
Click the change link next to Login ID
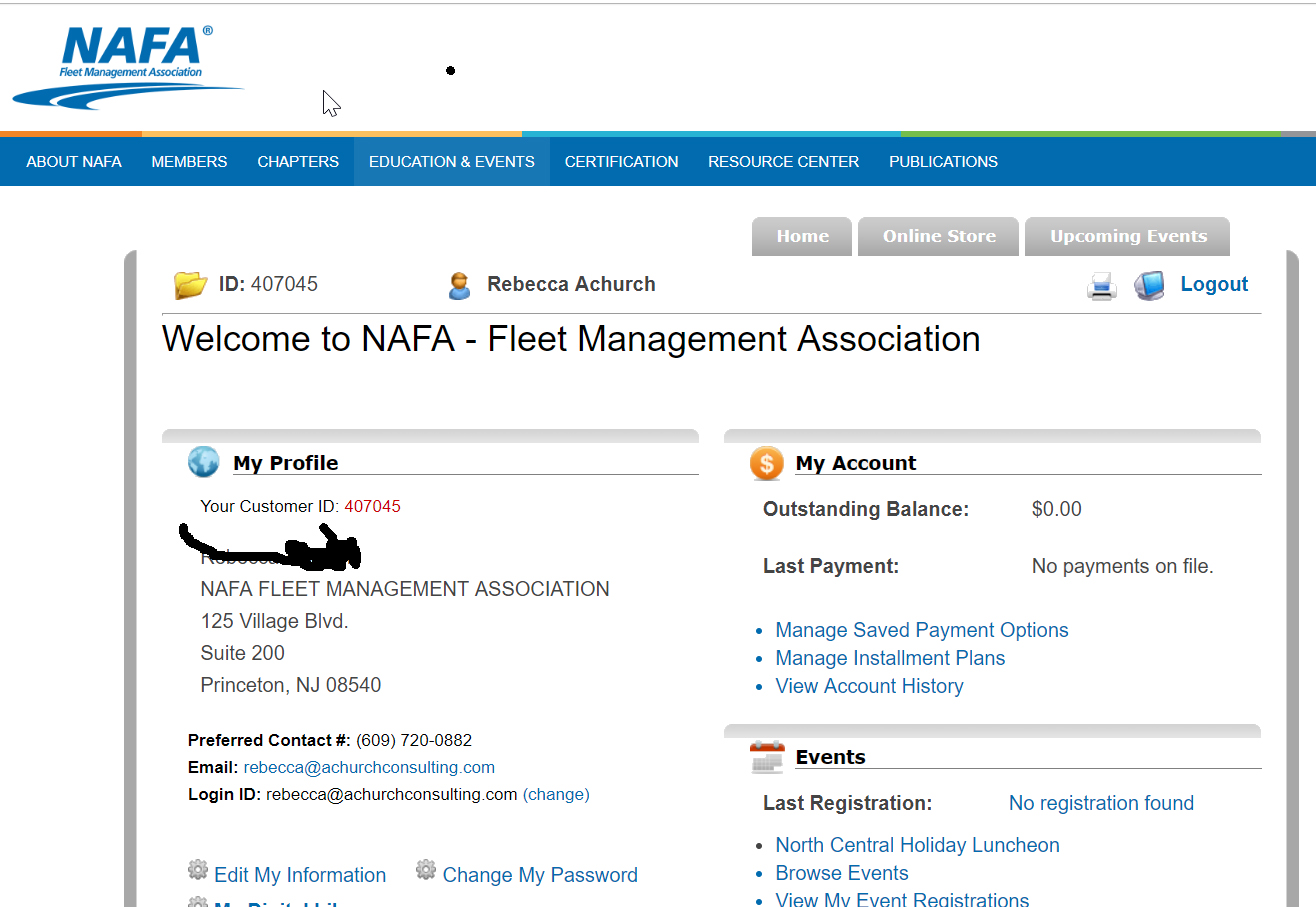(x=556, y=795)
